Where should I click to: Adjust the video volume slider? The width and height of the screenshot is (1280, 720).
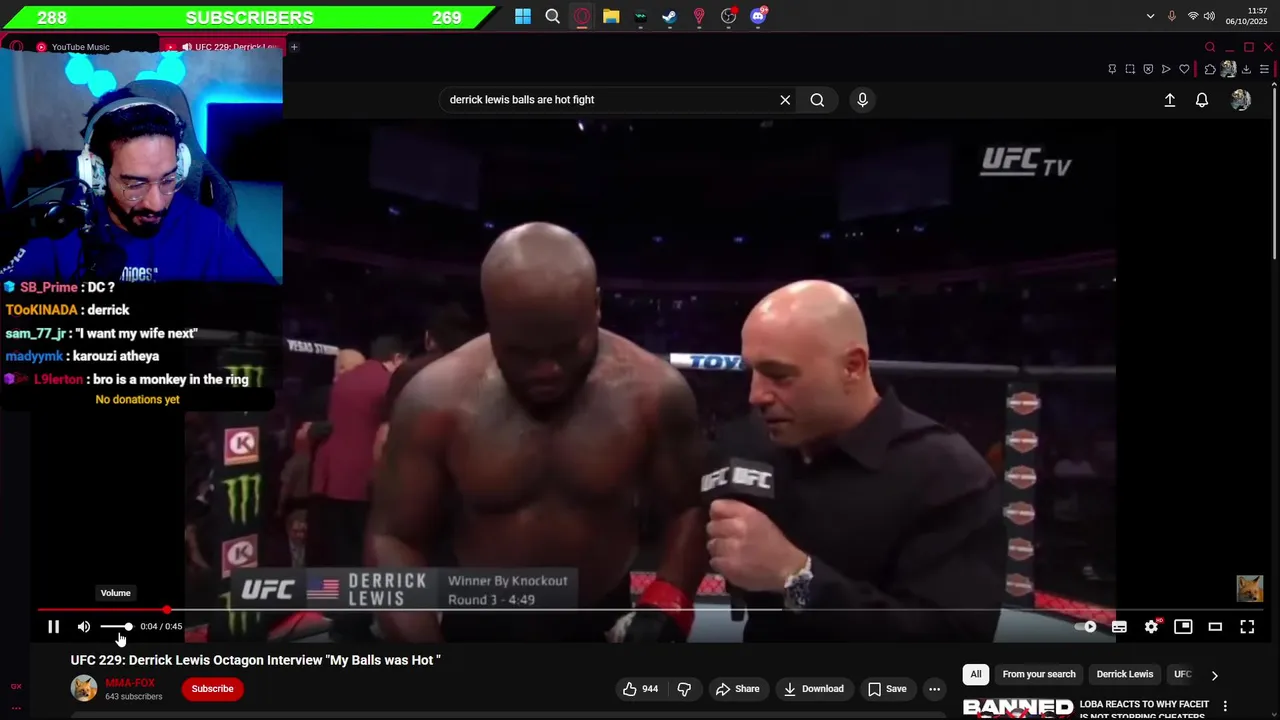pos(116,627)
